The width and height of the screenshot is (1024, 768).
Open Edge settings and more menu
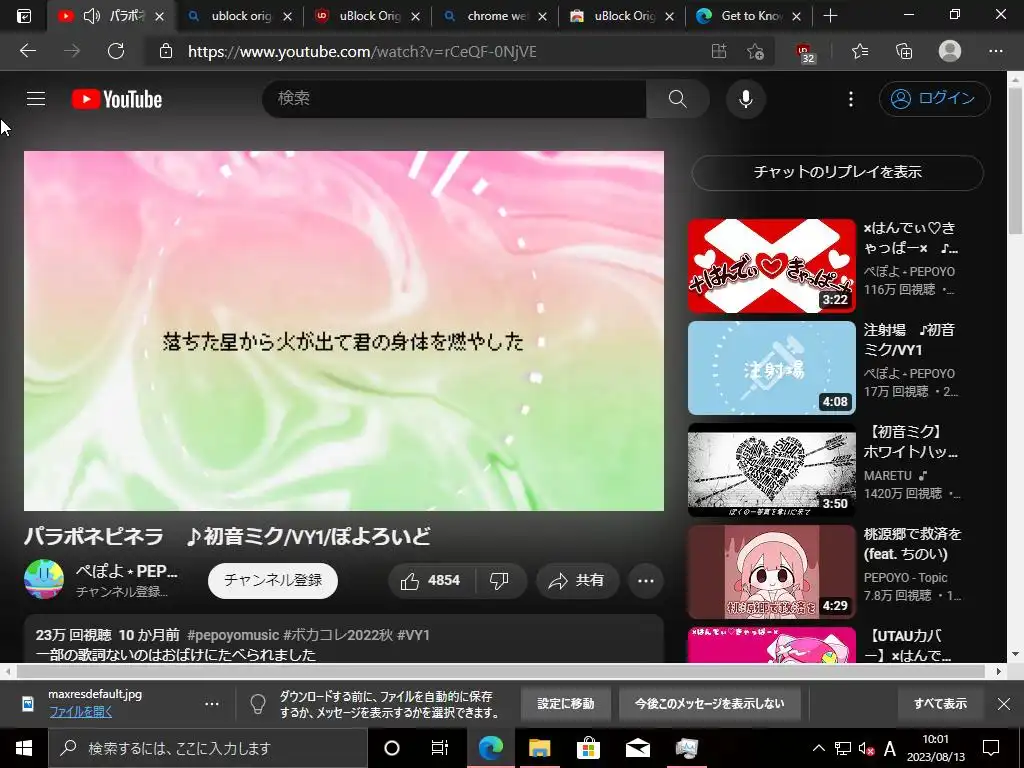995,51
